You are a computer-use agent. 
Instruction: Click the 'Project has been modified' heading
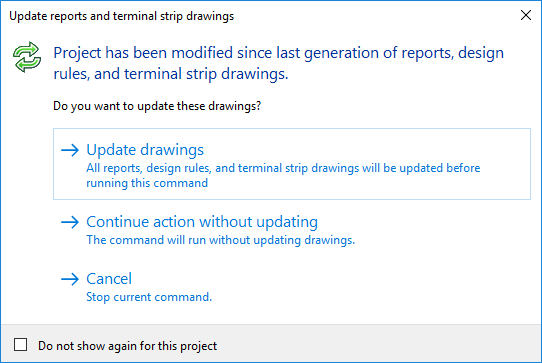pos(279,63)
